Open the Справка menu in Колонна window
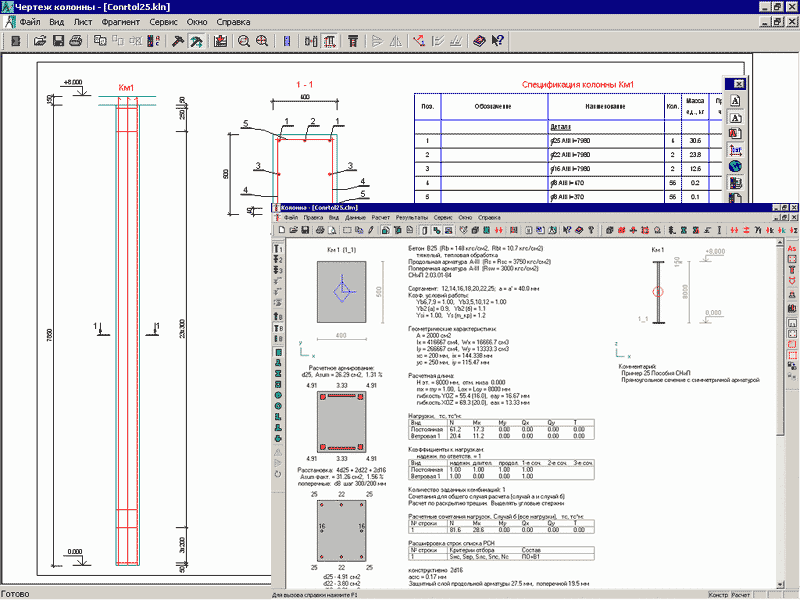The height and width of the screenshot is (600, 800). point(490,217)
